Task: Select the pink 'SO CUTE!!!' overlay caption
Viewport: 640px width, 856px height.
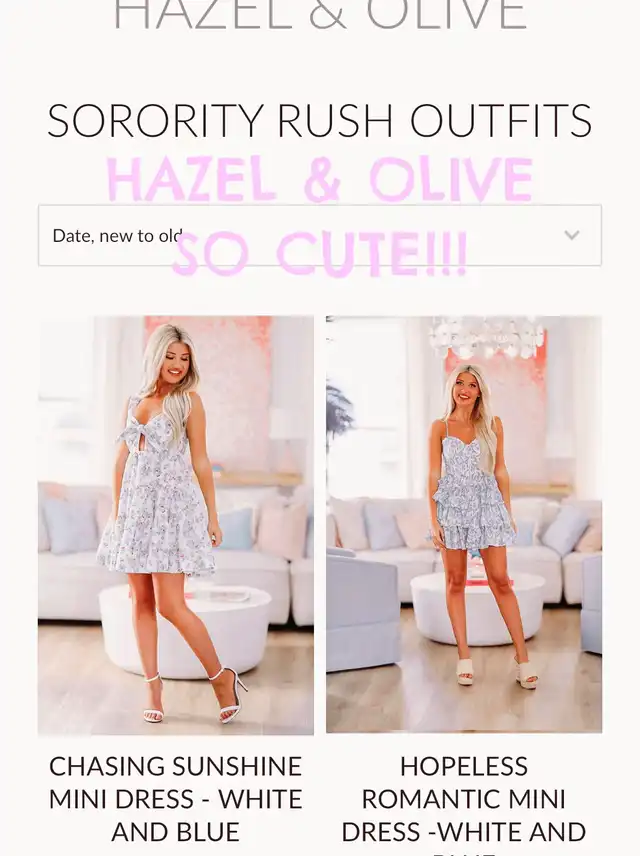Action: [320, 253]
